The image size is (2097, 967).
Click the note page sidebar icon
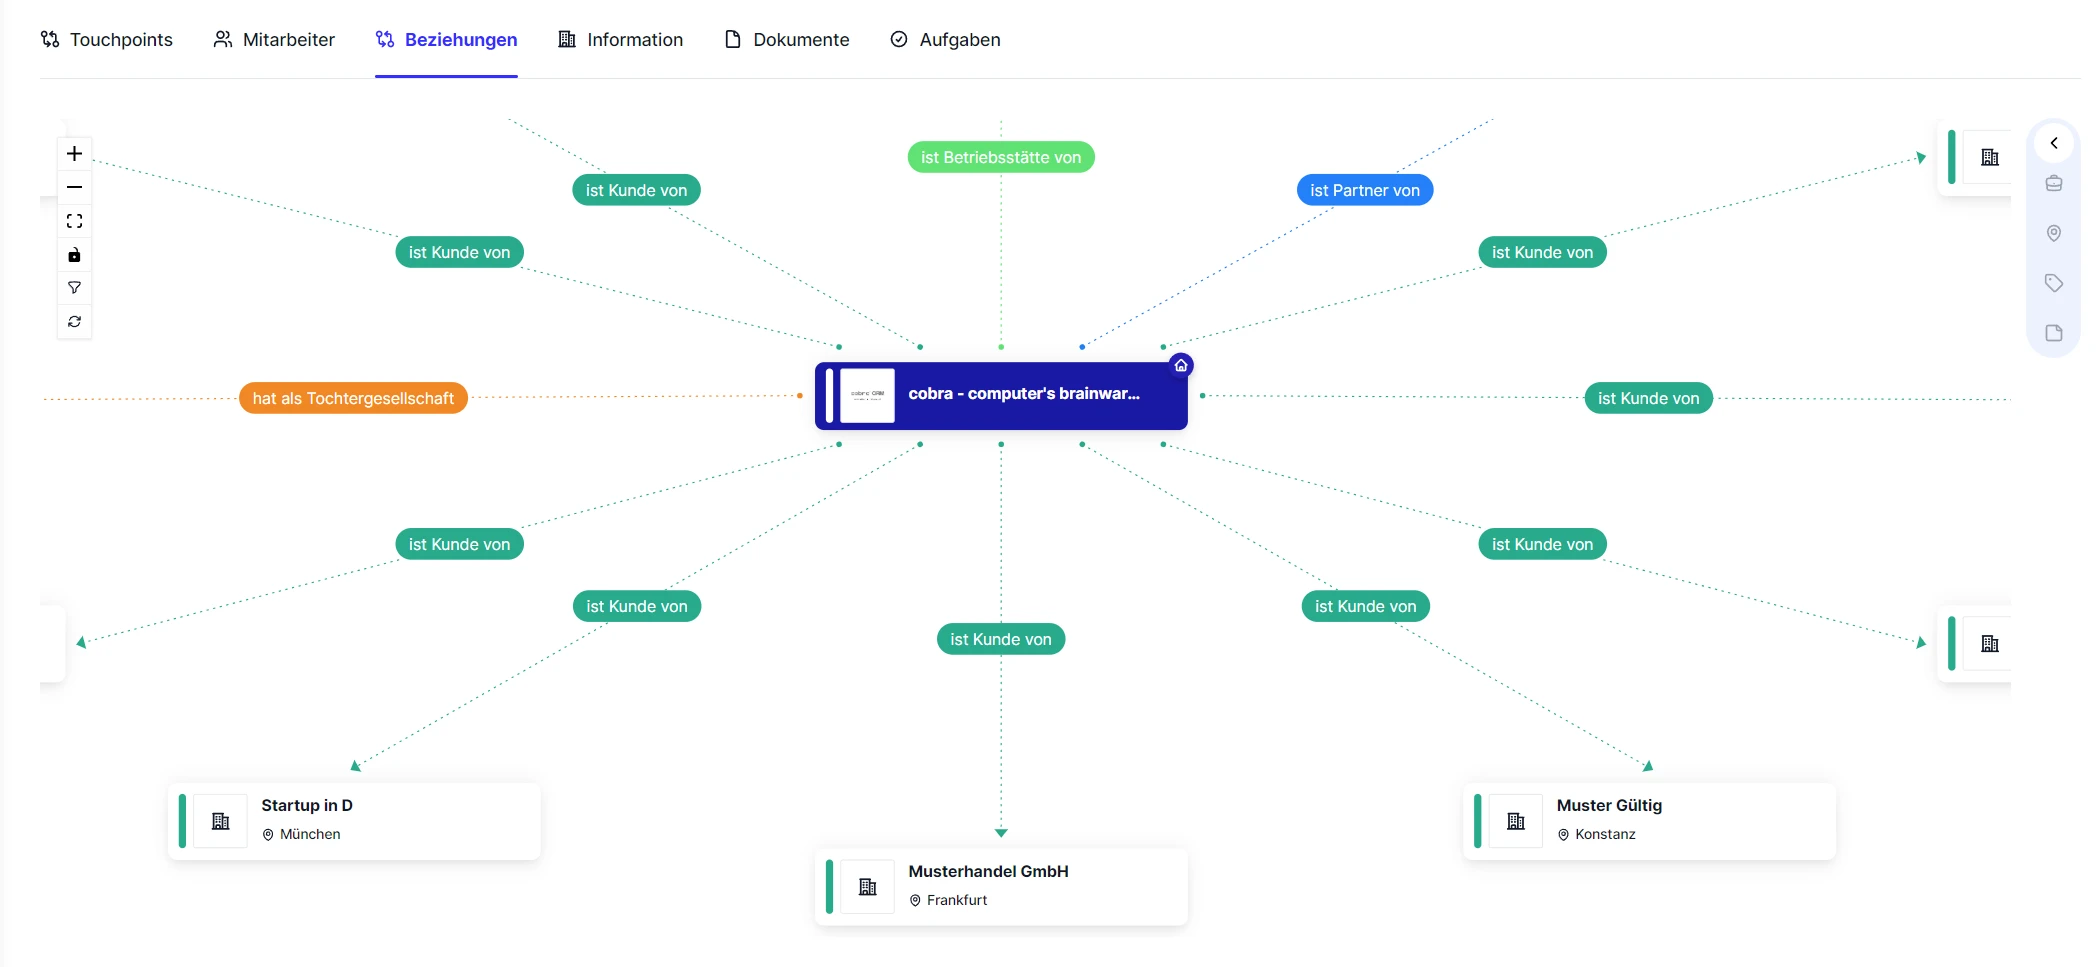click(2053, 333)
